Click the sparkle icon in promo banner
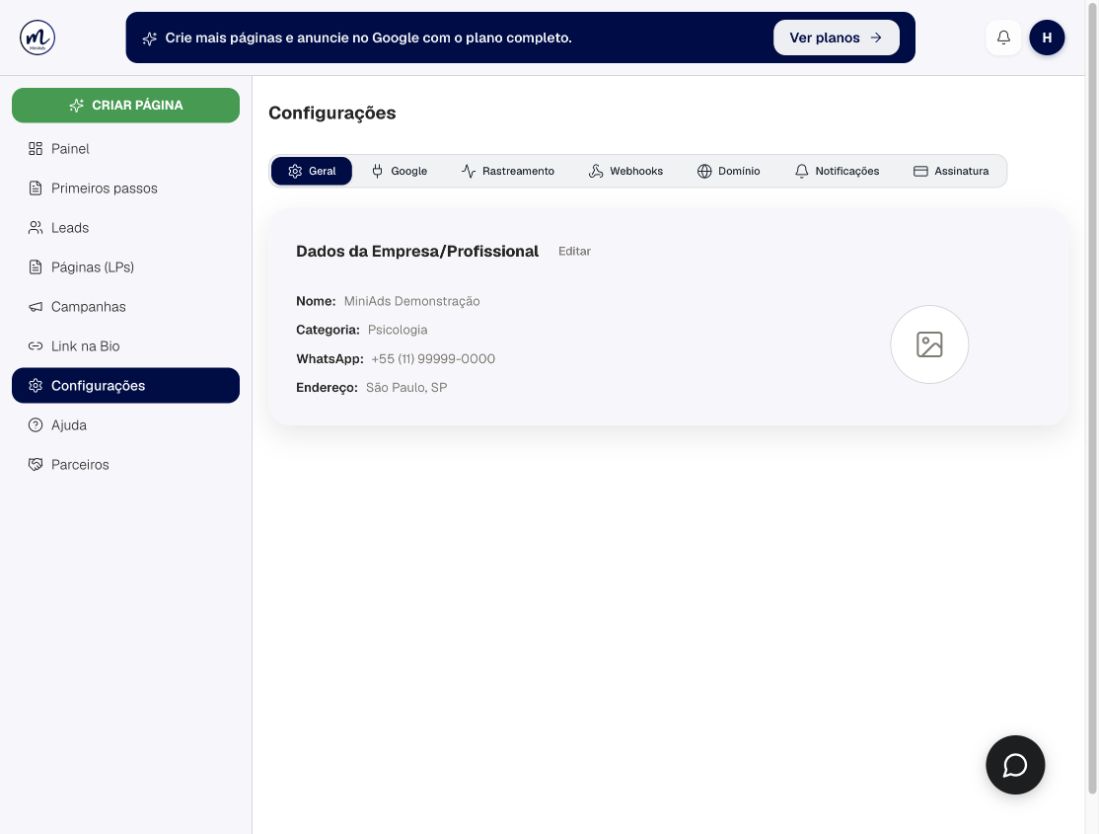This screenshot has width=1099, height=834. pos(149,39)
